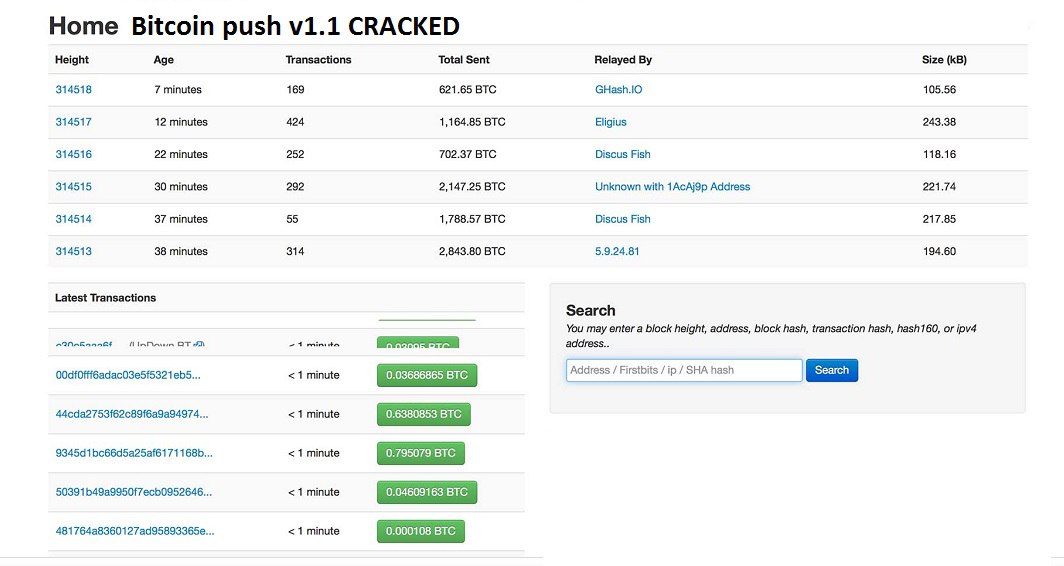Click the blue Search button
Screen dimensions: 1064x566
click(x=831, y=370)
